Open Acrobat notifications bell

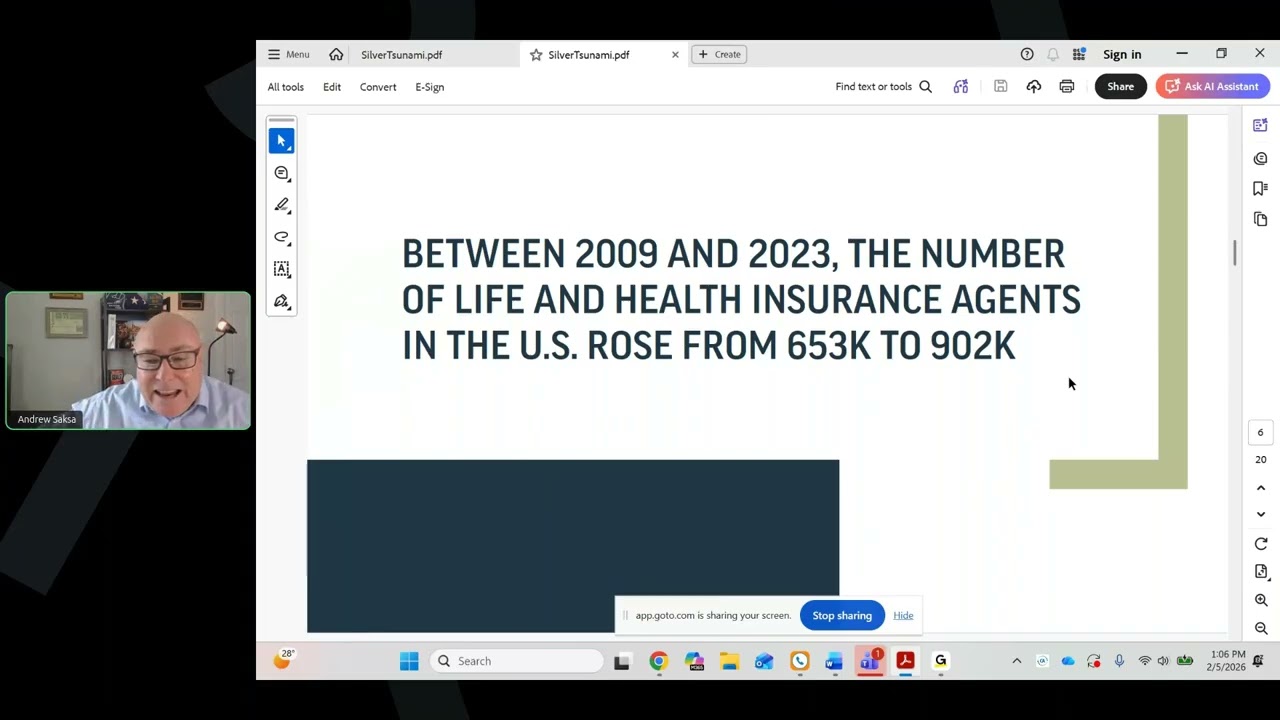point(1053,55)
